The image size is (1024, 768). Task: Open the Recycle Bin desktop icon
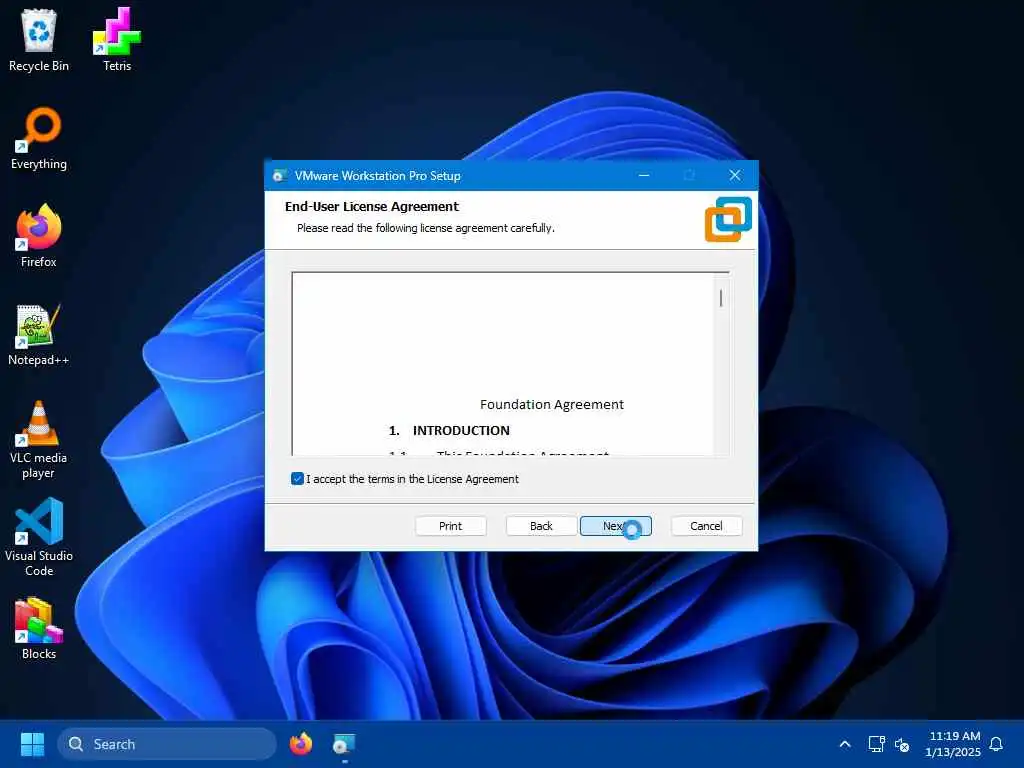pyautogui.click(x=39, y=39)
